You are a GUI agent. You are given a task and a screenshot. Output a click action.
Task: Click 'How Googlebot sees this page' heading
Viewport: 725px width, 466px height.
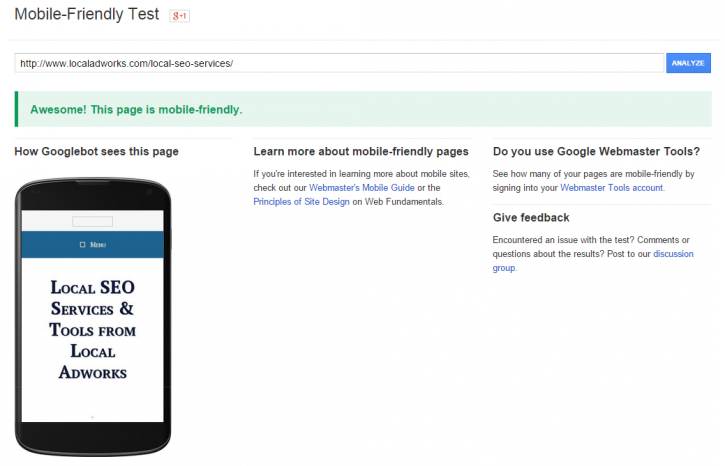coord(96,152)
